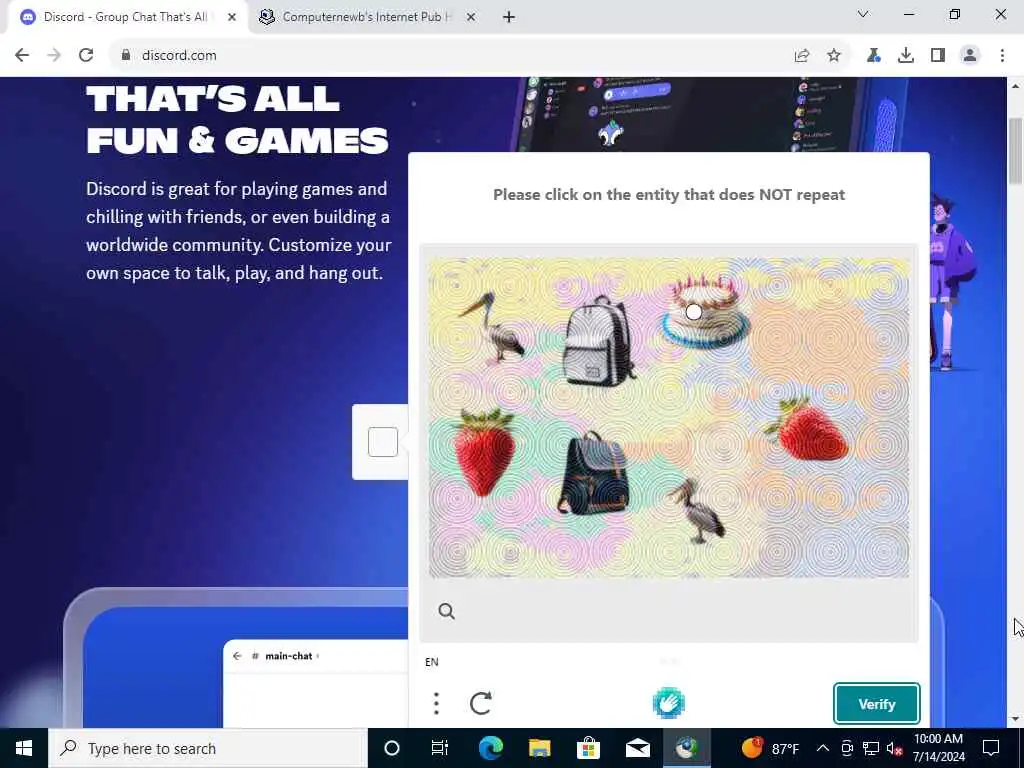
Task: Open the 10:00 AM clock and calendar
Action: (938, 748)
